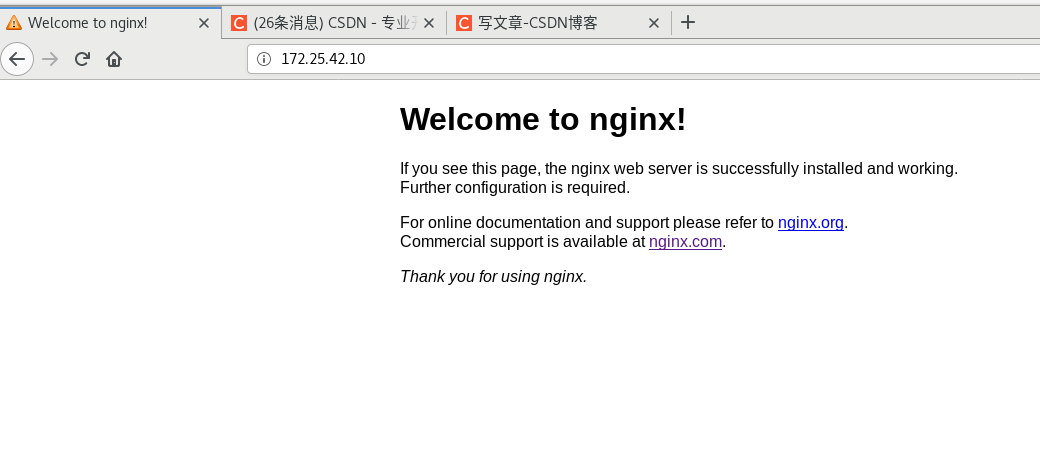Switch to the Welcome to nginx! tab
Viewport: 1040px width, 457px height.
pyautogui.click(x=111, y=23)
